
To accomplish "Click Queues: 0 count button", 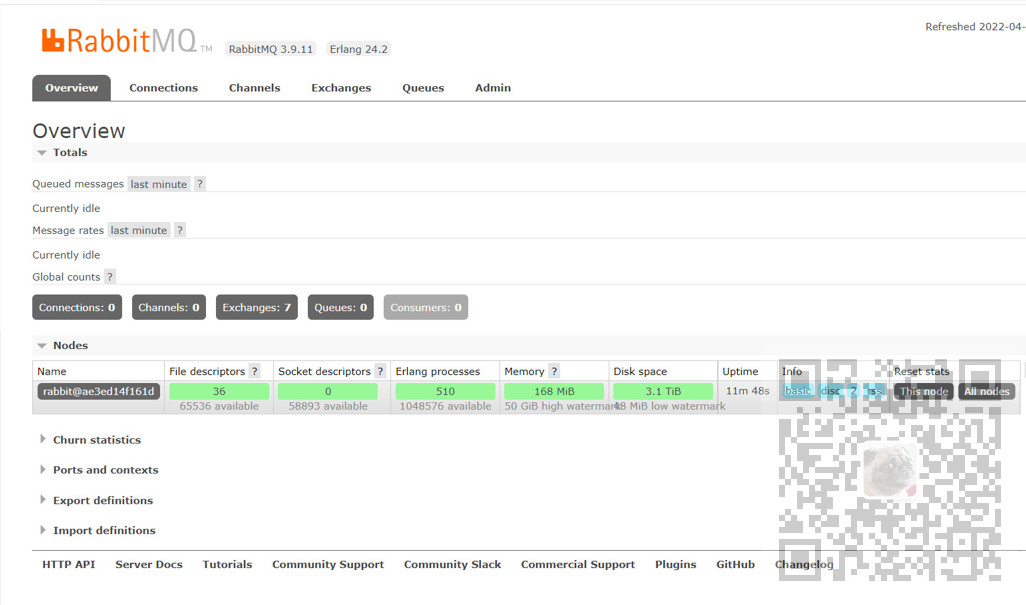I will (x=340, y=307).
